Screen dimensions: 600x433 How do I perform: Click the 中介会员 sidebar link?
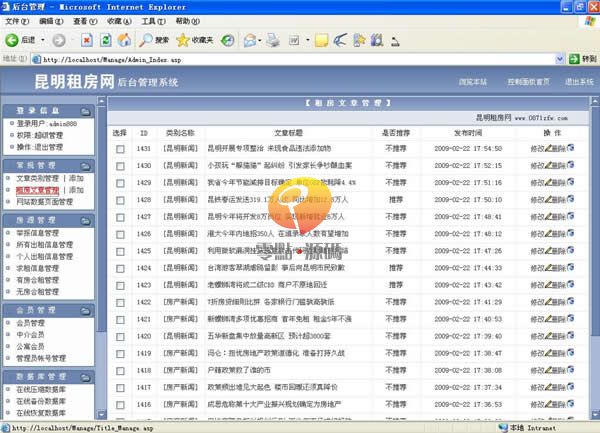click(x=30, y=335)
